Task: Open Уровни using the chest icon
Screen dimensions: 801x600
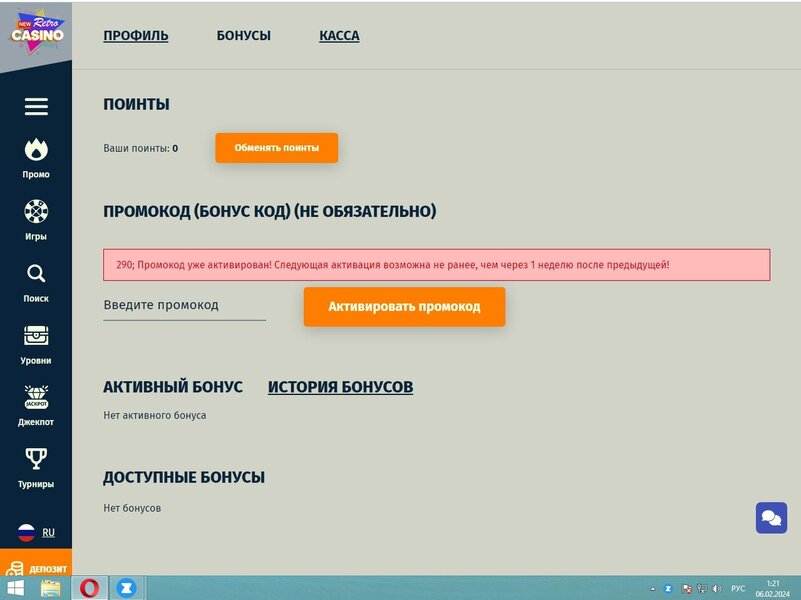Action: (36, 336)
